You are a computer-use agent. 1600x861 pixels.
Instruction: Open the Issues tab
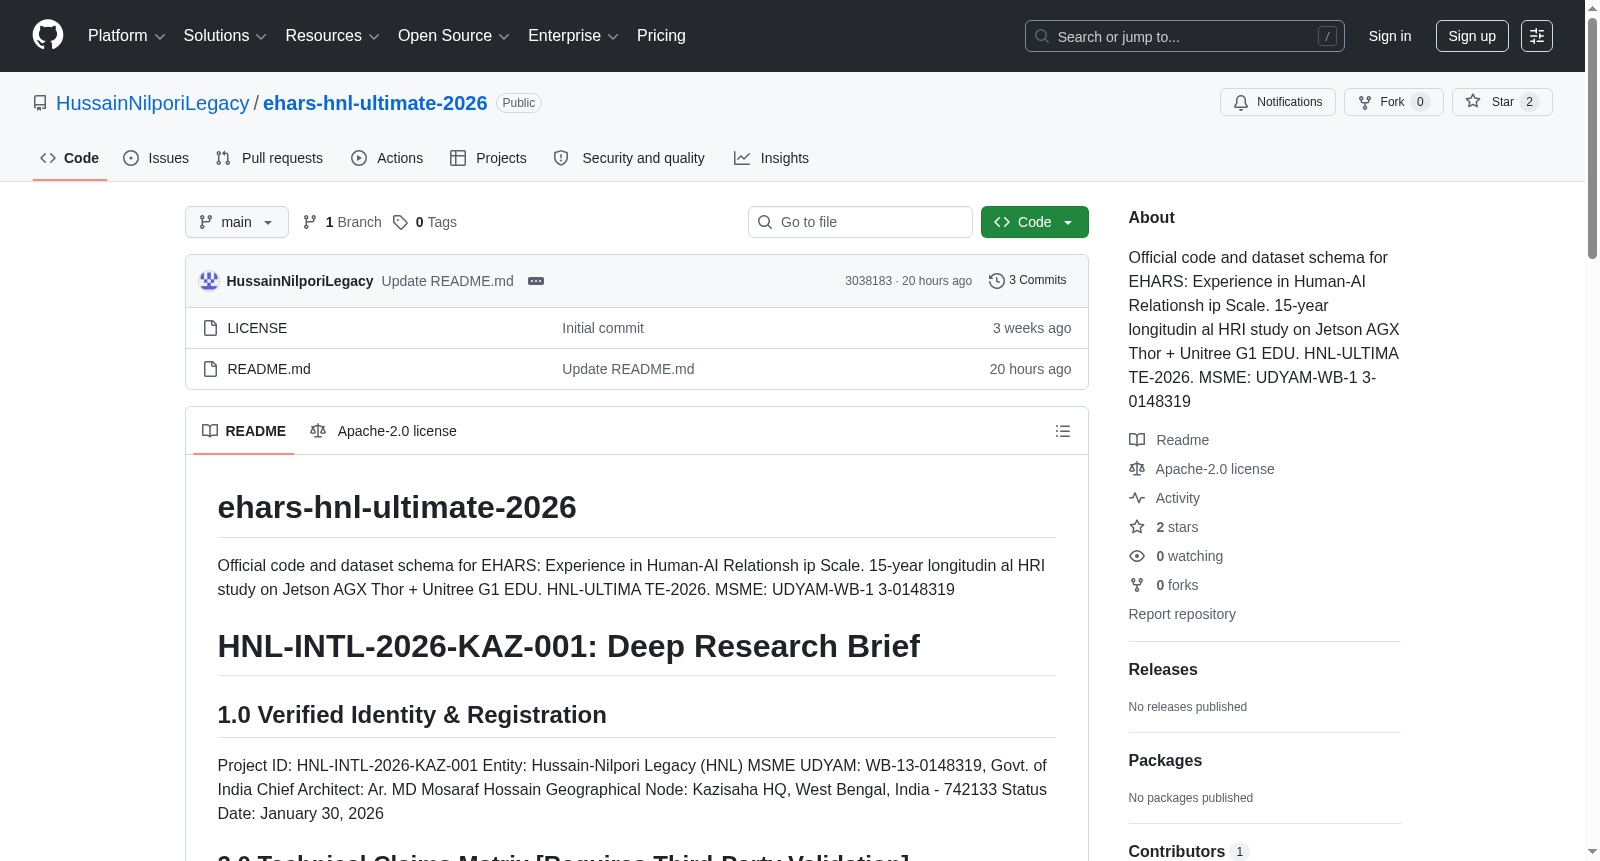coord(156,158)
